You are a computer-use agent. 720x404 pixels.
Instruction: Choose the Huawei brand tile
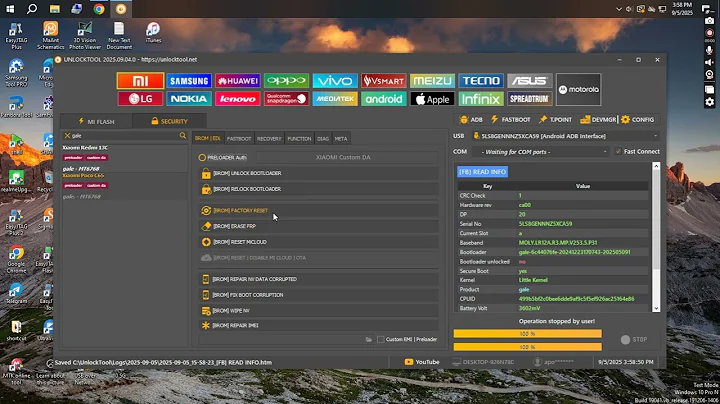(x=237, y=81)
